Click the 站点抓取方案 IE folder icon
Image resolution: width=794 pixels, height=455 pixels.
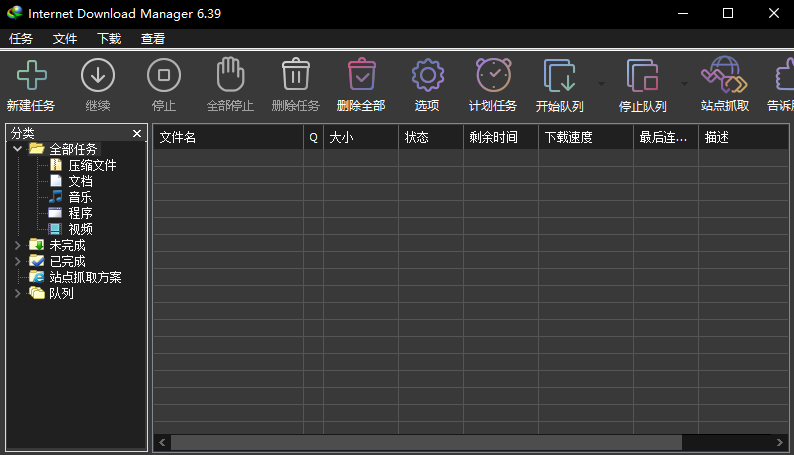[36, 277]
